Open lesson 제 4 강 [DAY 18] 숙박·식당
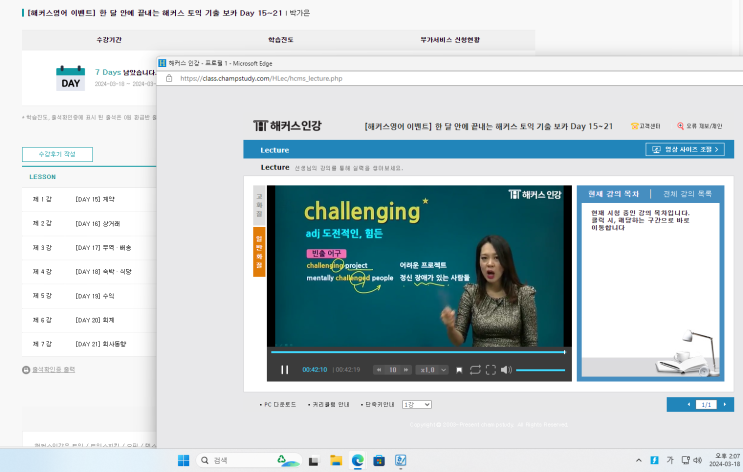 89,272
